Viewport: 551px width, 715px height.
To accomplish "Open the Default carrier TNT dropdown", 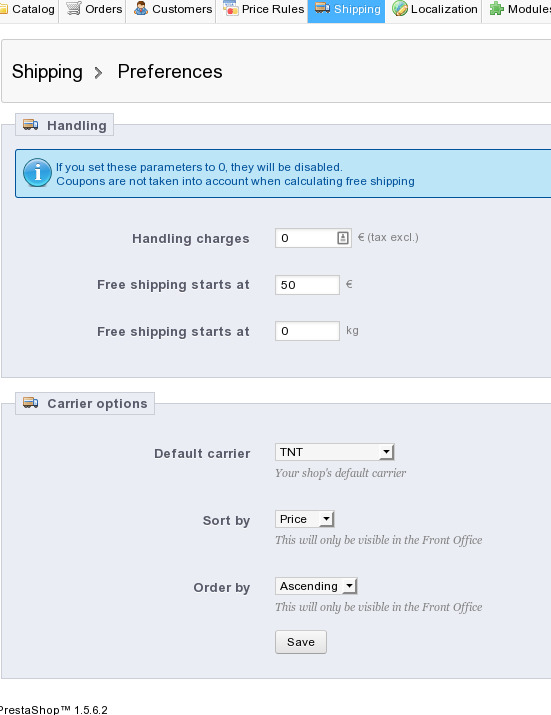I will point(334,452).
